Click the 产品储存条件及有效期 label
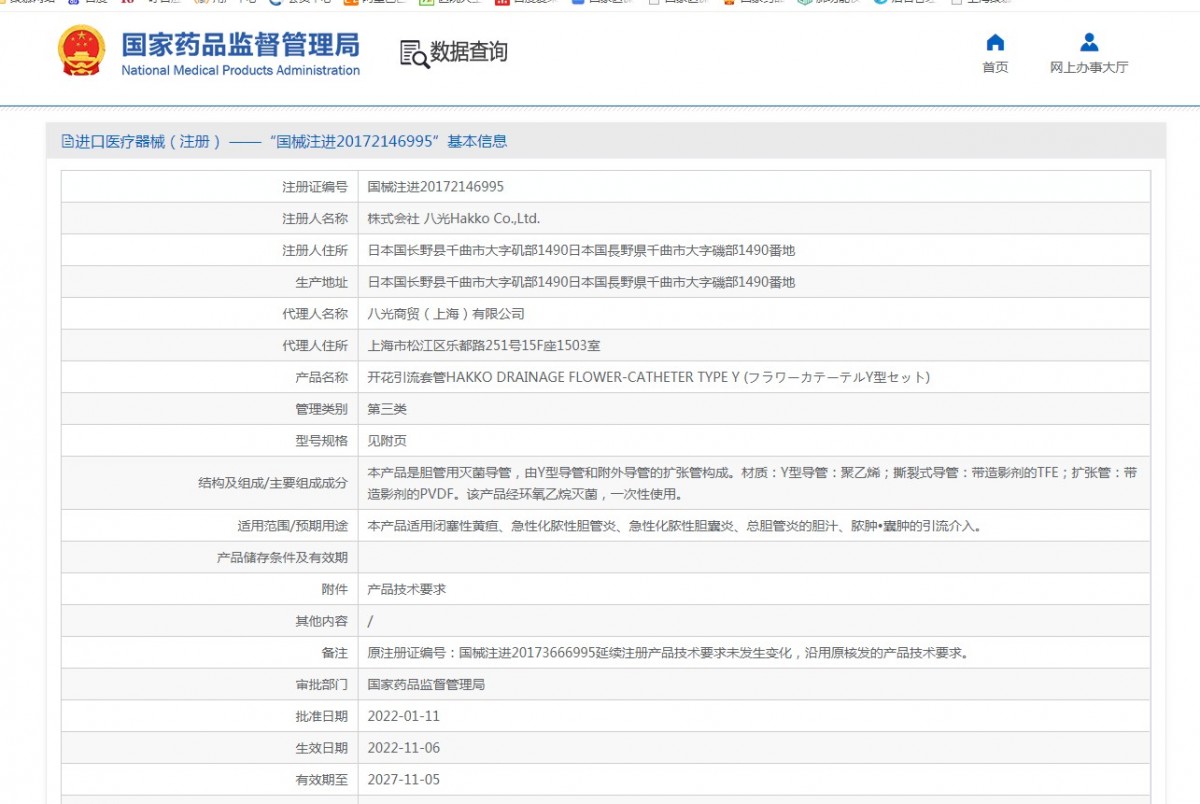The image size is (1200, 804). pyautogui.click(x=282, y=557)
